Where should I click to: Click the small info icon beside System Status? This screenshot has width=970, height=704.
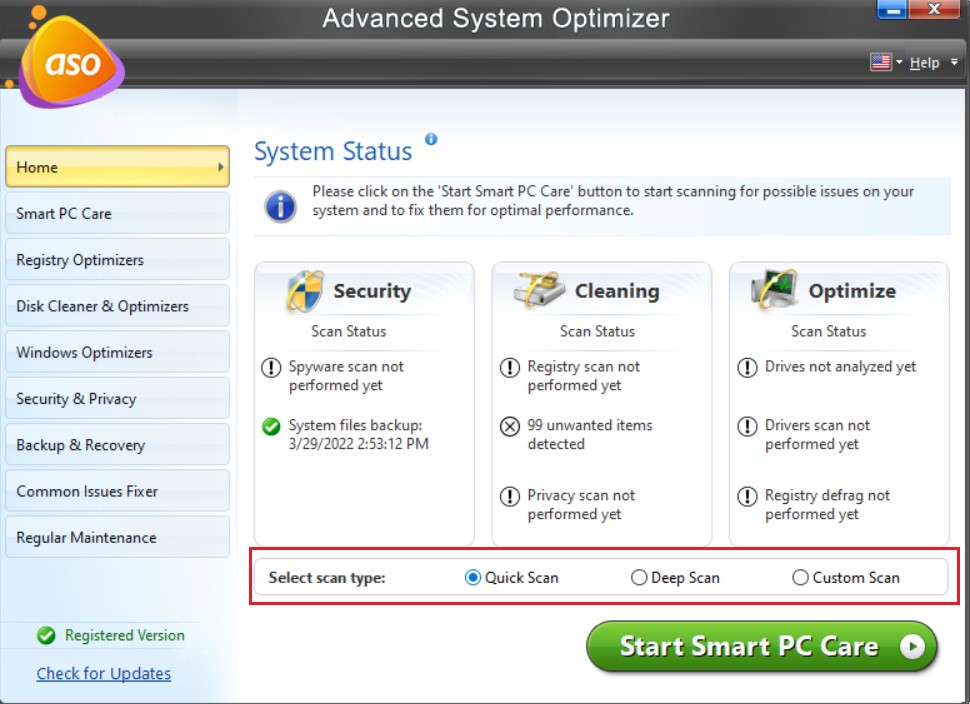click(431, 139)
